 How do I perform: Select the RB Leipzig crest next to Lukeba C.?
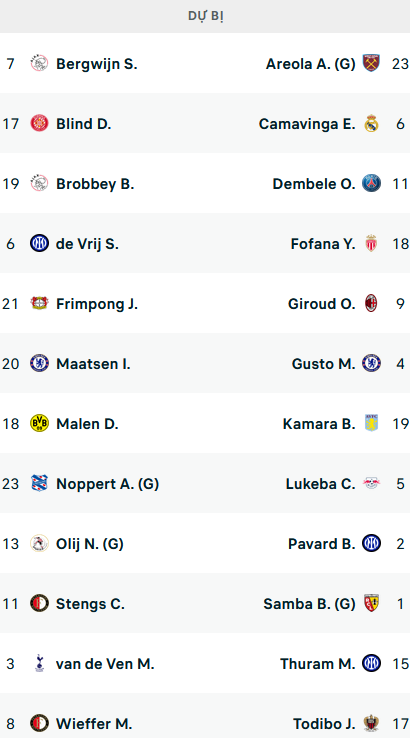[371, 483]
